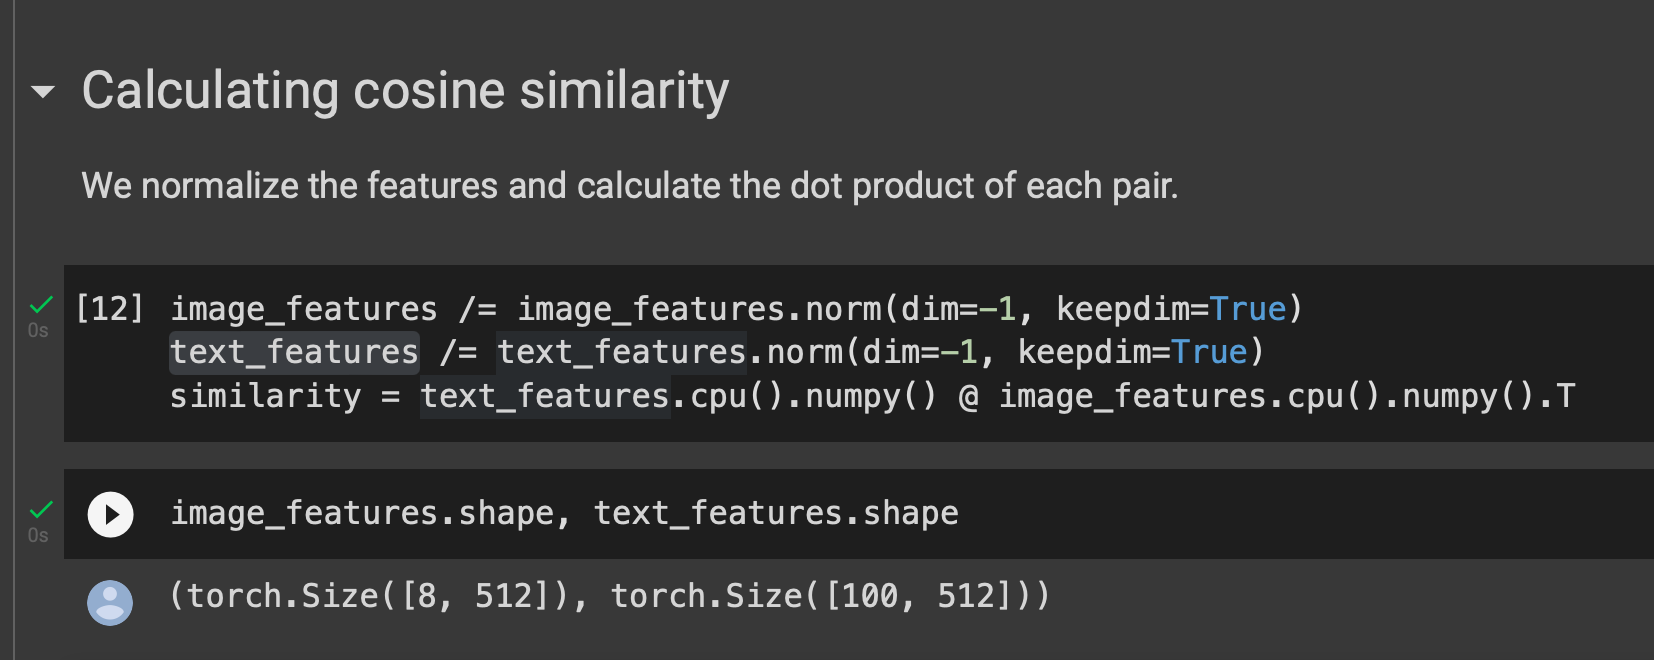This screenshot has height=660, width=1654.
Task: Click the @ matrix operator in similarity line
Action: click(x=968, y=397)
